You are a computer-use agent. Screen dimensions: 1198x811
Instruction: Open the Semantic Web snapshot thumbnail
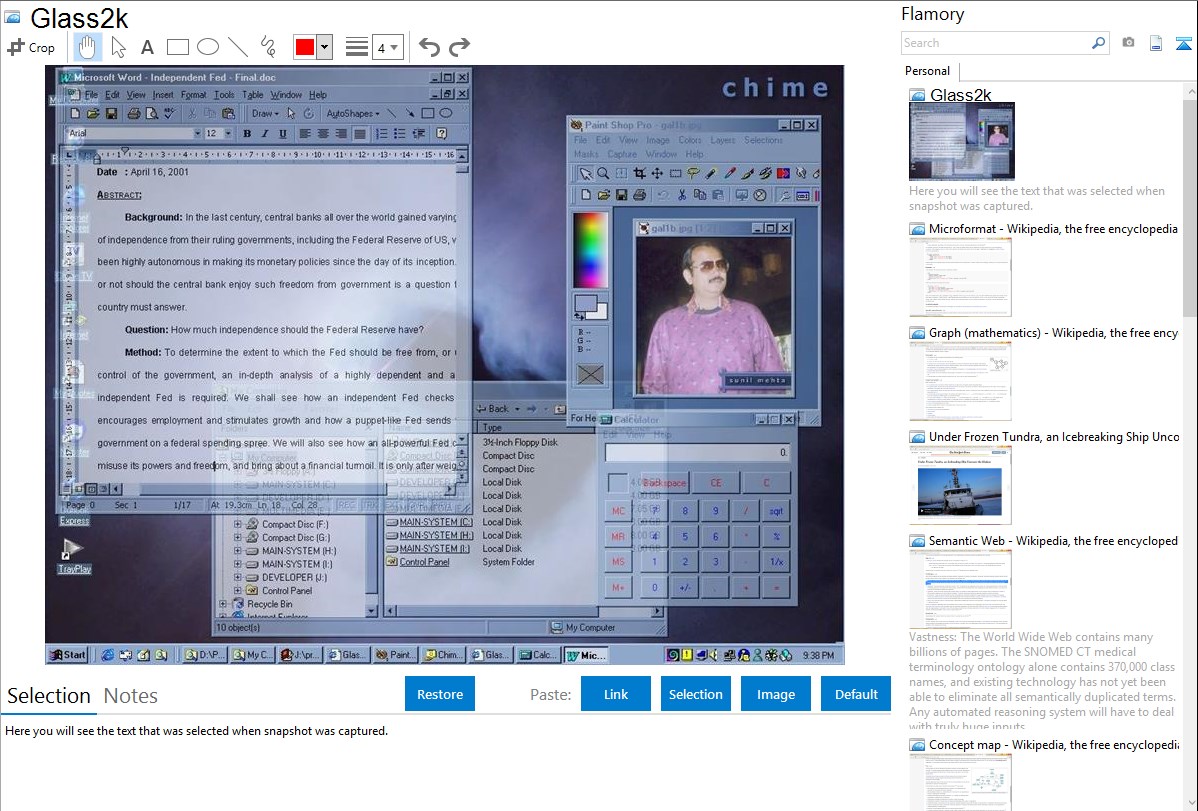pos(960,589)
